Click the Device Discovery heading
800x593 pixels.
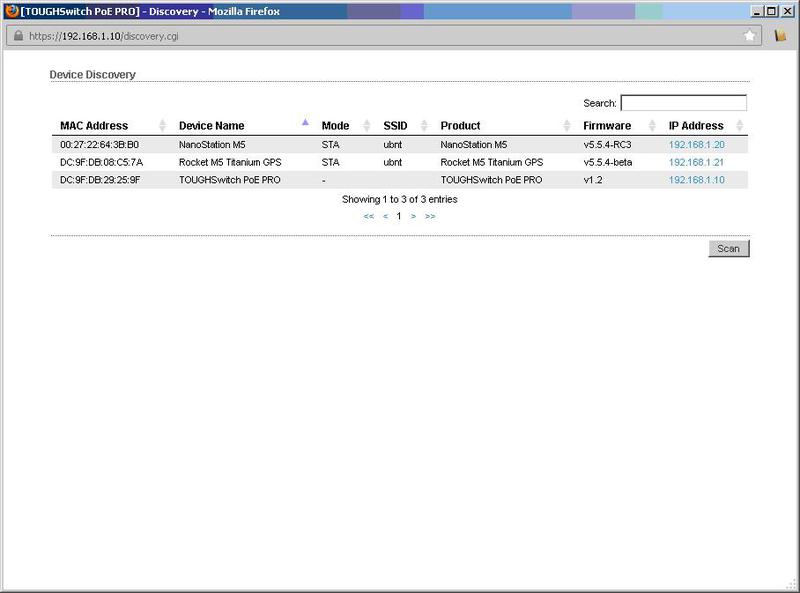tap(92, 75)
